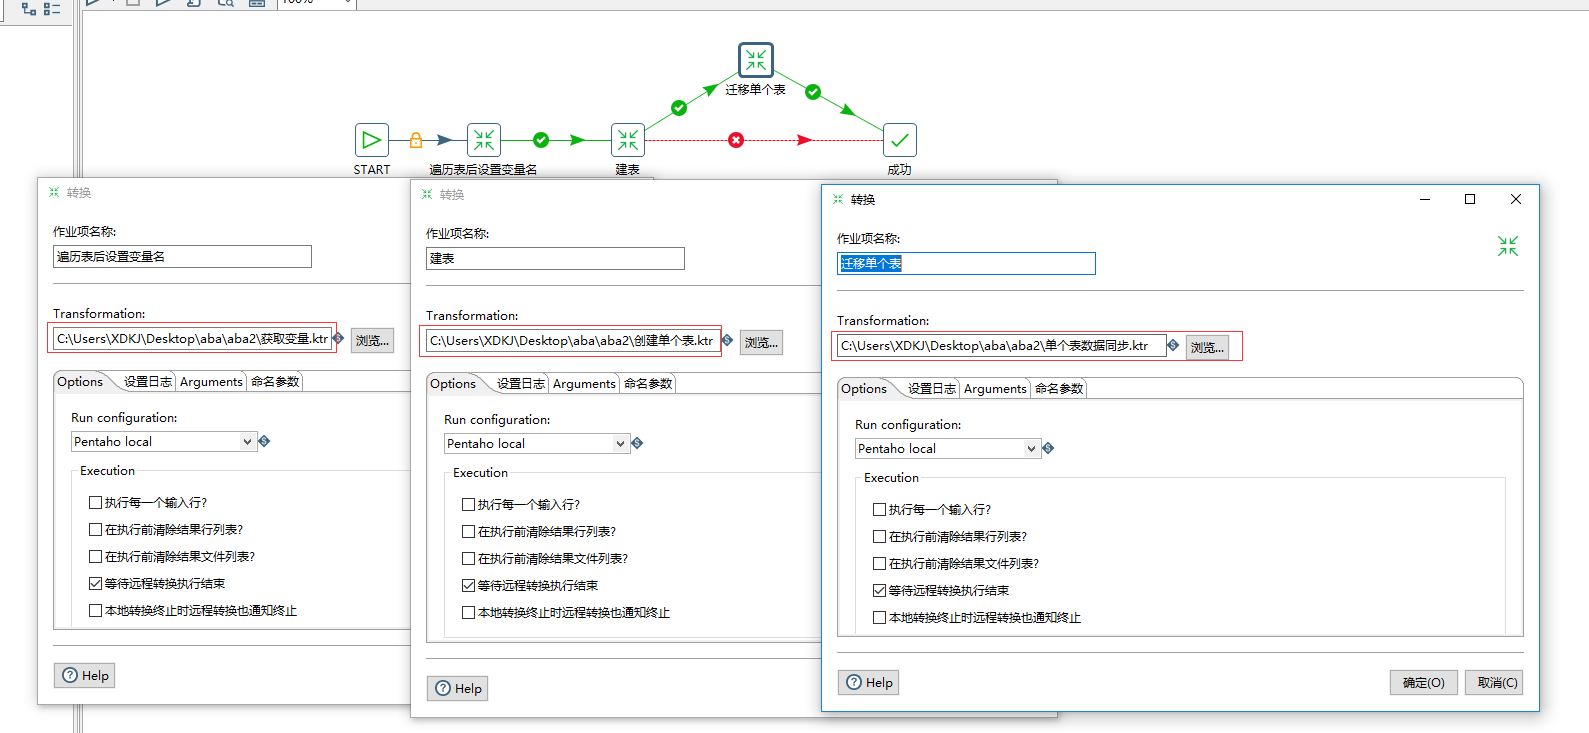
Task: Click the 单个表数据同步.ktr transformation path field
Action: point(1001,346)
